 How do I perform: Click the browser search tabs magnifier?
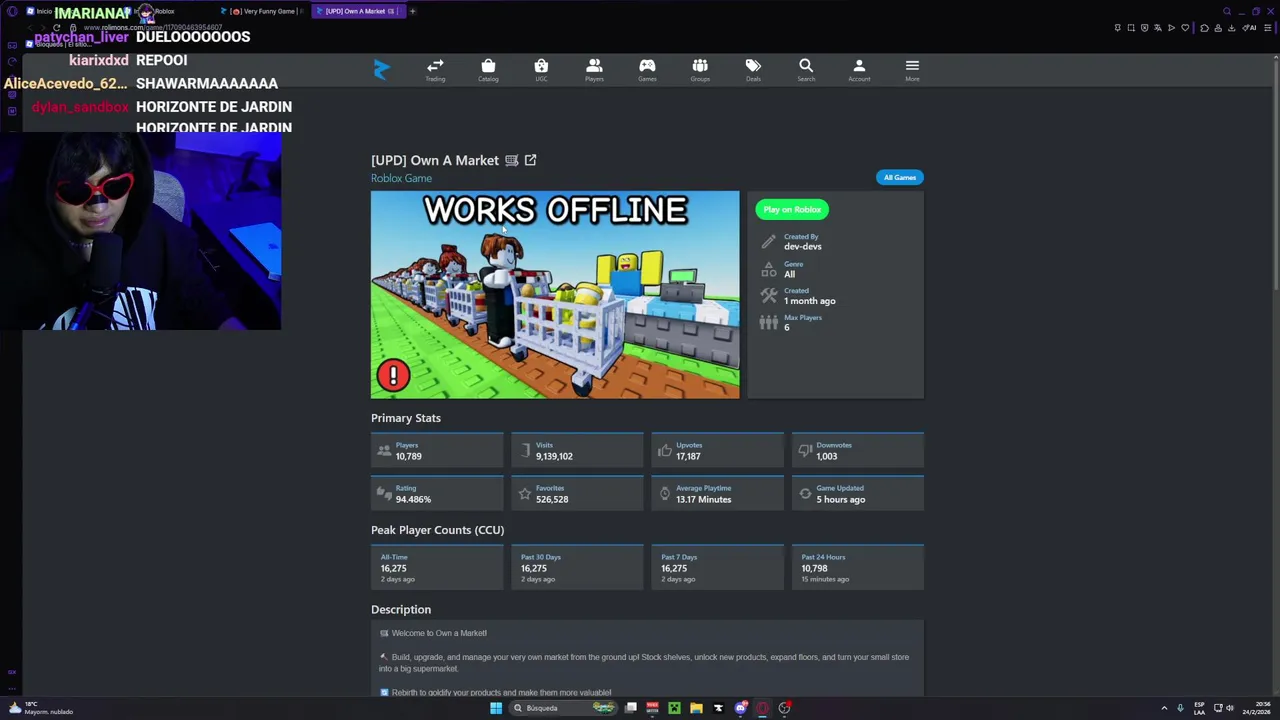pyautogui.click(x=1227, y=11)
